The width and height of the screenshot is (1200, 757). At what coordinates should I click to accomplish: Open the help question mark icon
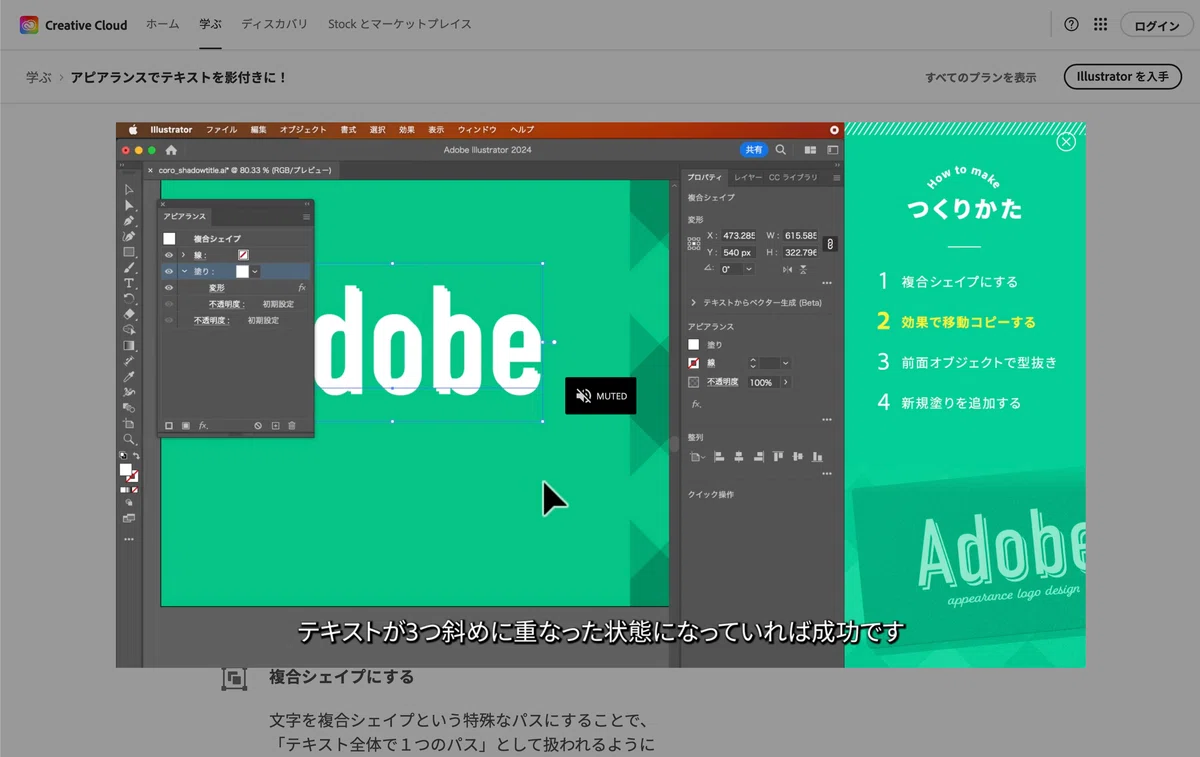[1072, 25]
